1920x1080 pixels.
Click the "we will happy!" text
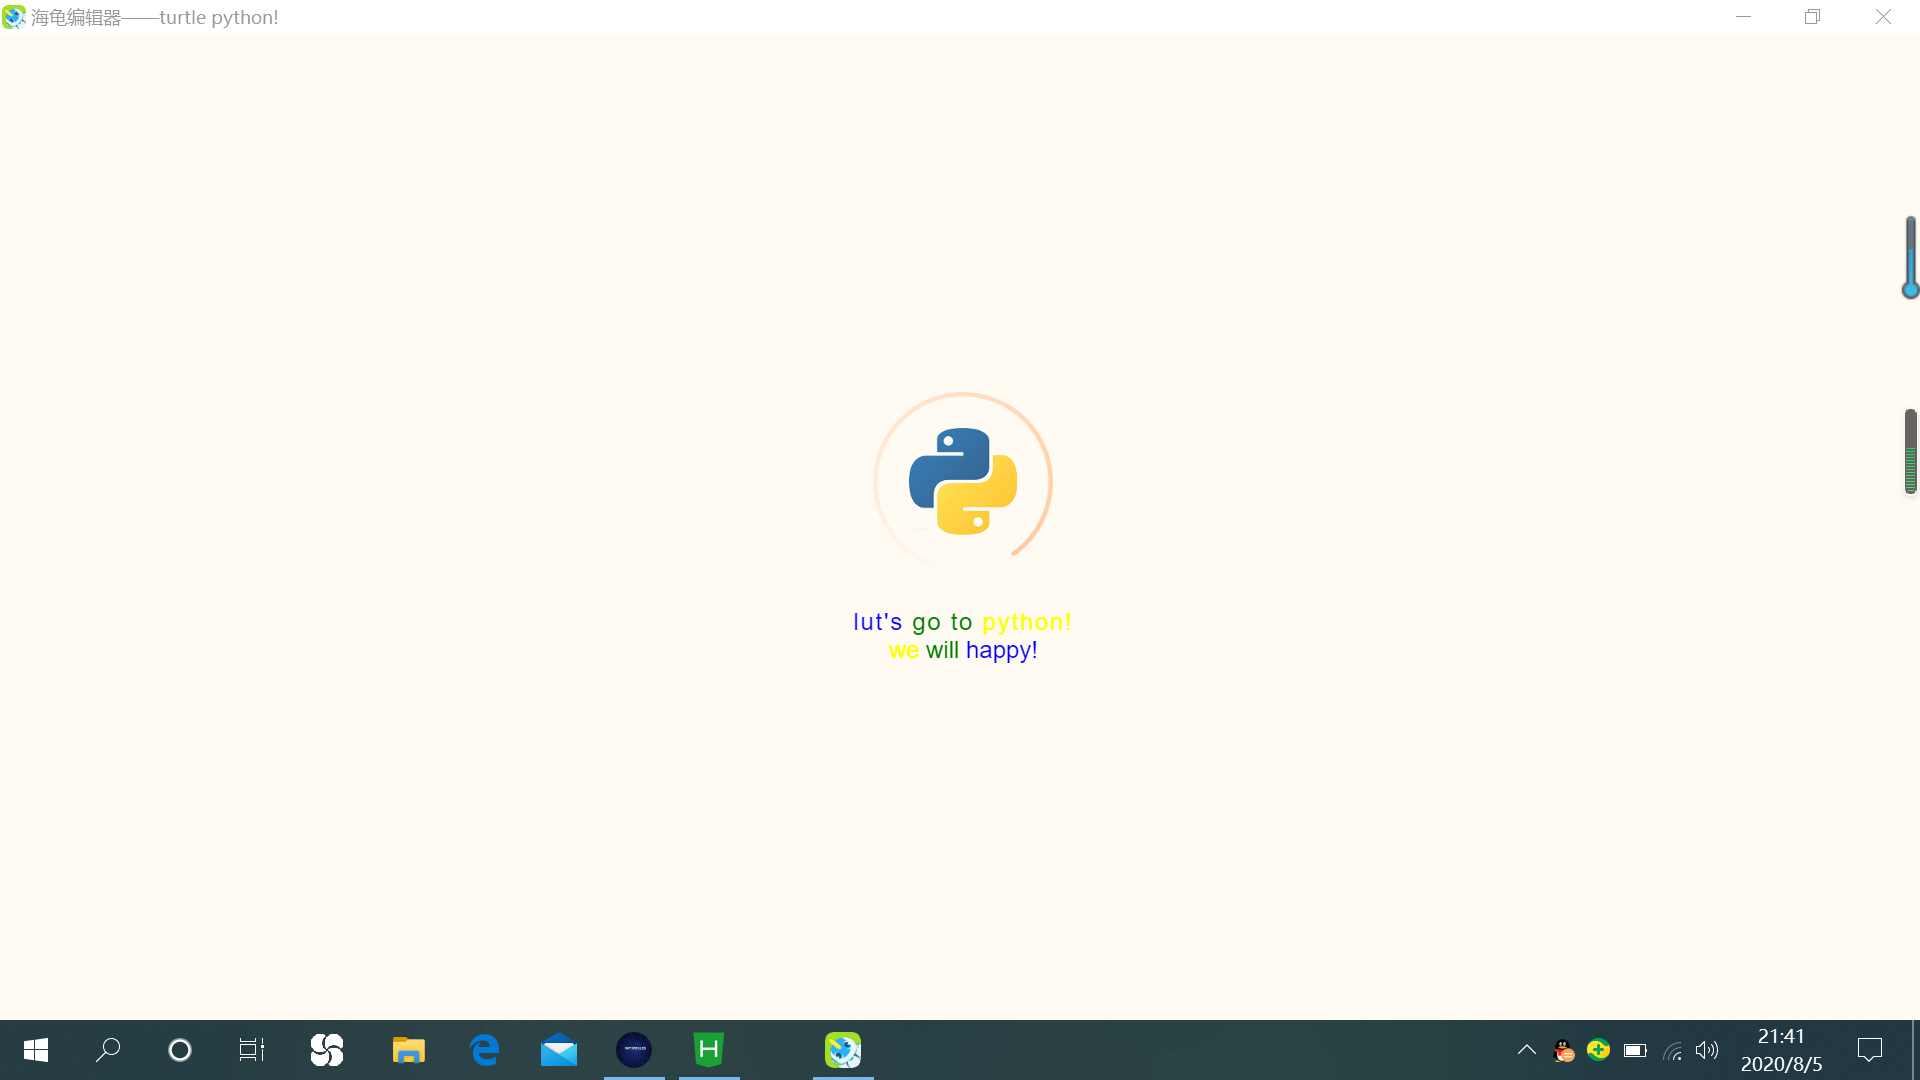[x=963, y=650]
